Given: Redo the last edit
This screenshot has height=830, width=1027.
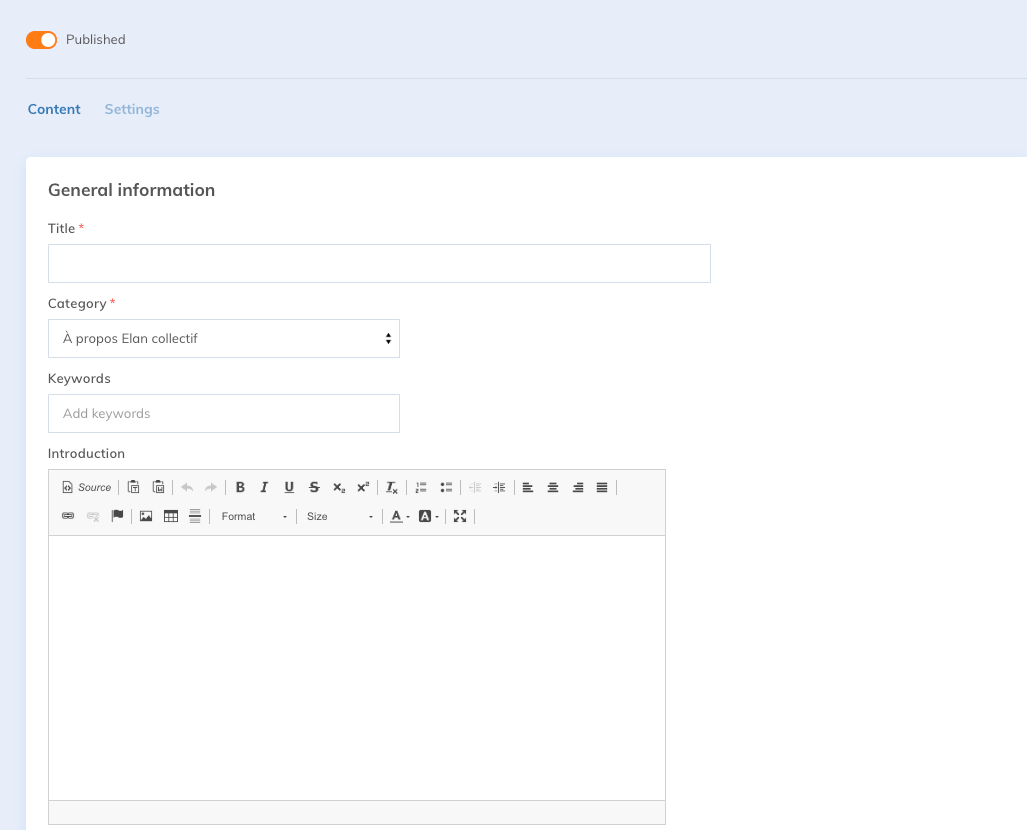Looking at the screenshot, I should [x=211, y=487].
